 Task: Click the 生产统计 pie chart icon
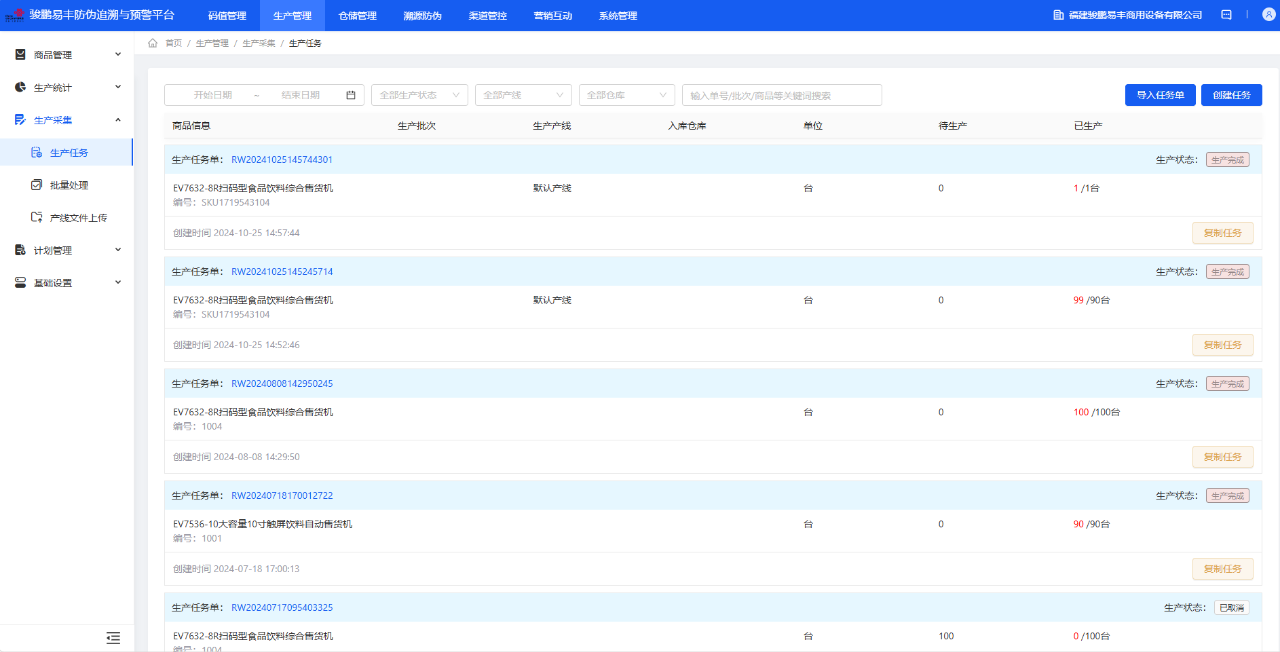tap(20, 87)
